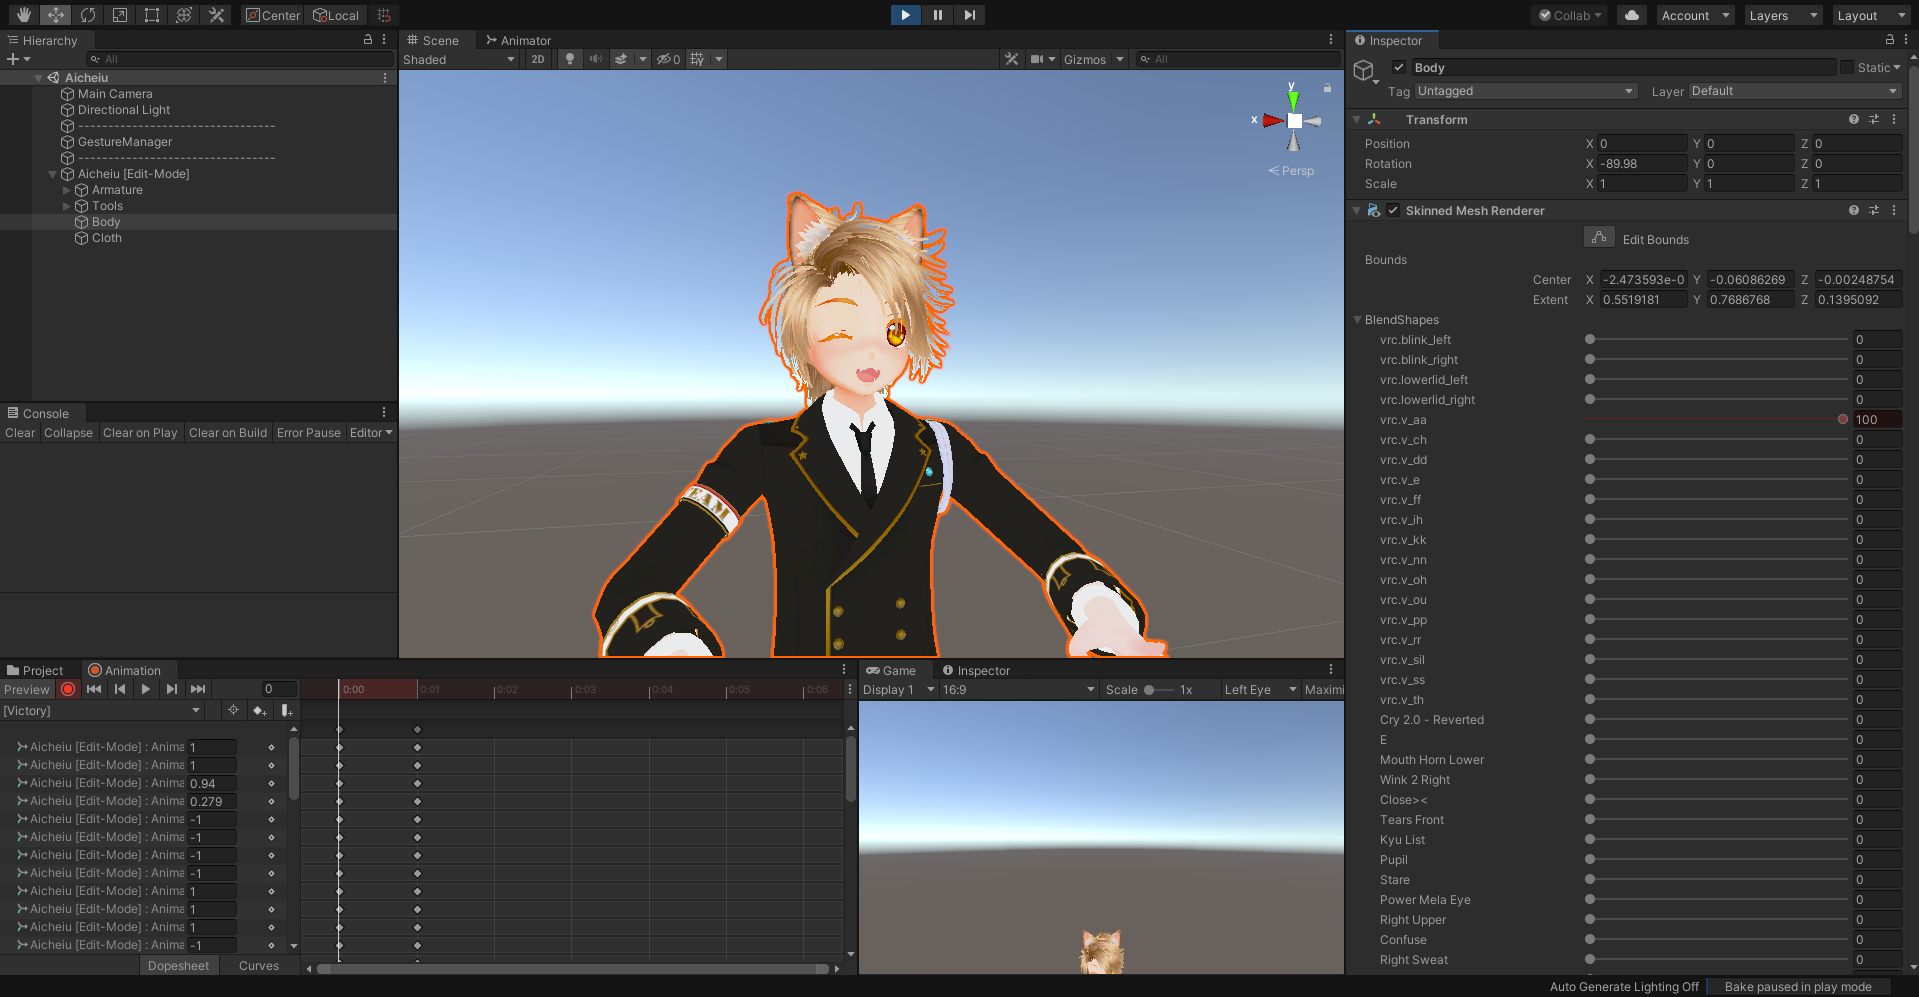Click Add Event in the Animation window
1919x997 pixels.
(287, 710)
